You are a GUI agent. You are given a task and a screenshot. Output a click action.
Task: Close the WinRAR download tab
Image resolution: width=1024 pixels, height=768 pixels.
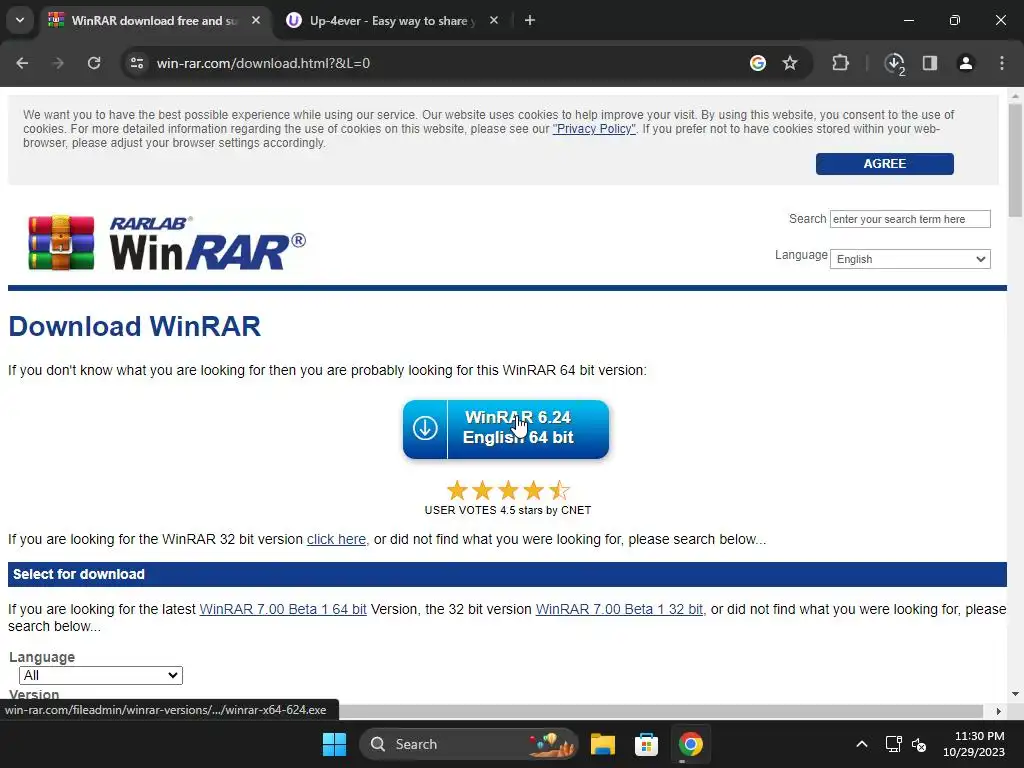click(x=256, y=21)
